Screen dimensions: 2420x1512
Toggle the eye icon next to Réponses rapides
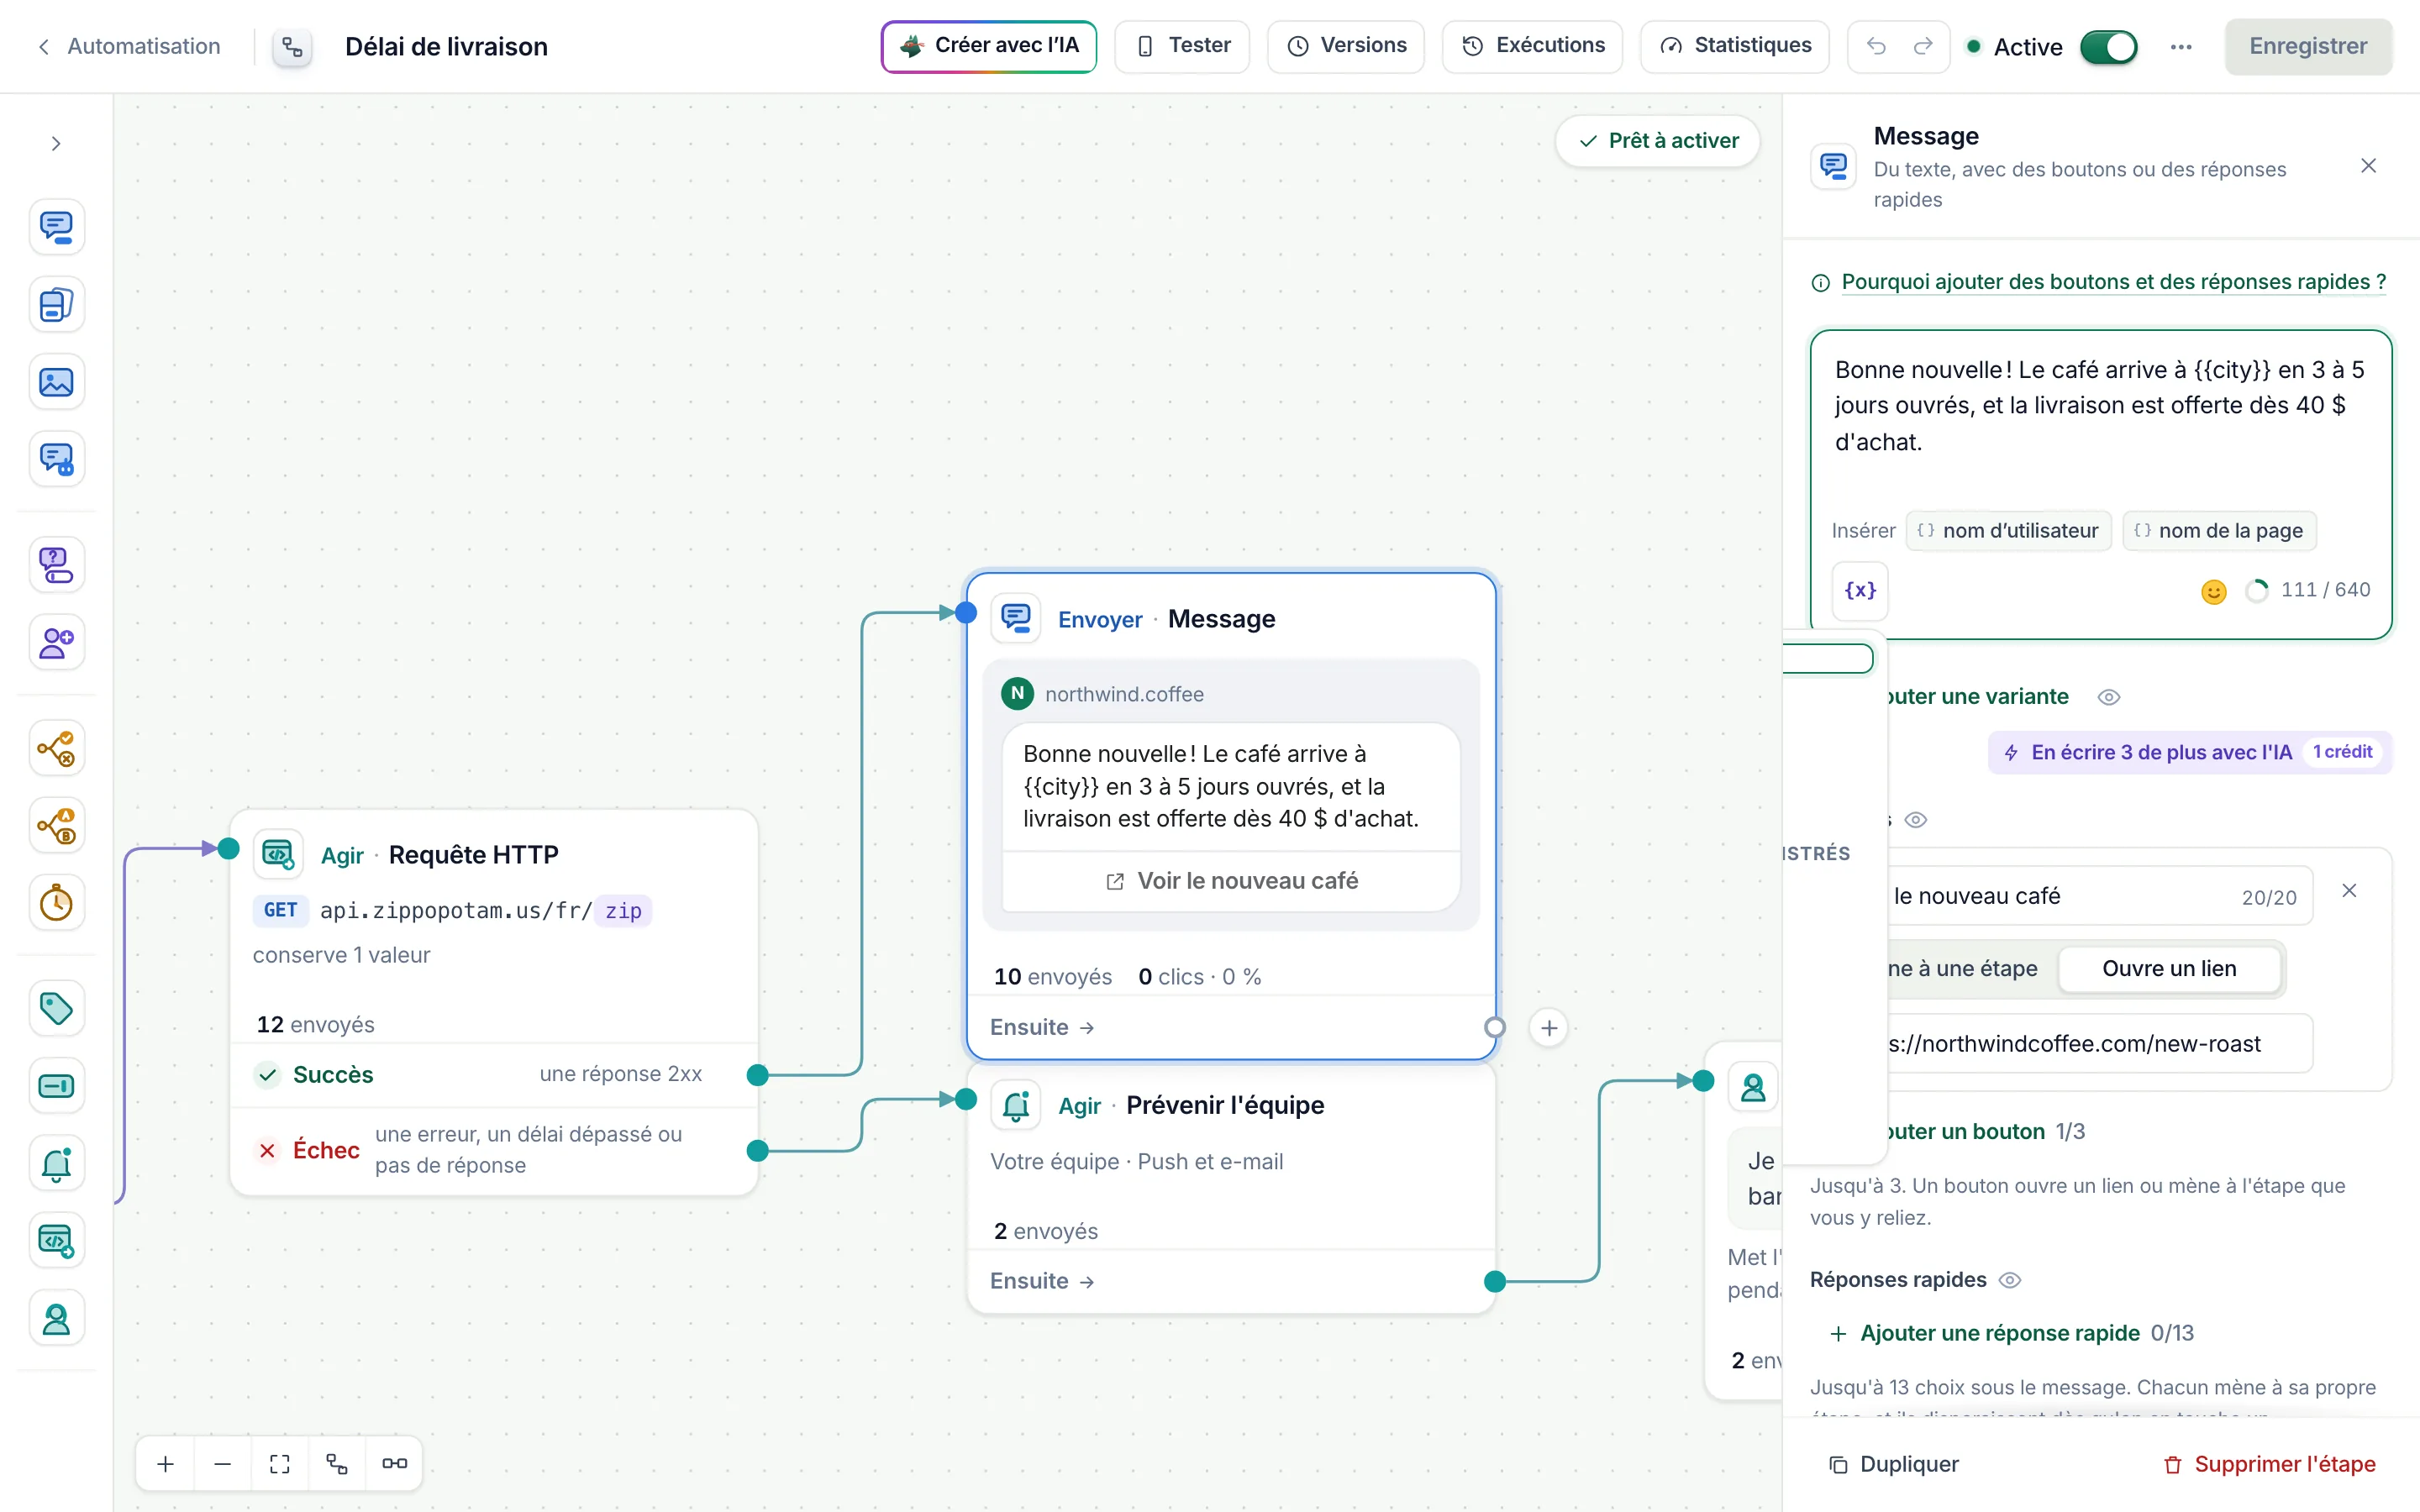coord(2010,1280)
